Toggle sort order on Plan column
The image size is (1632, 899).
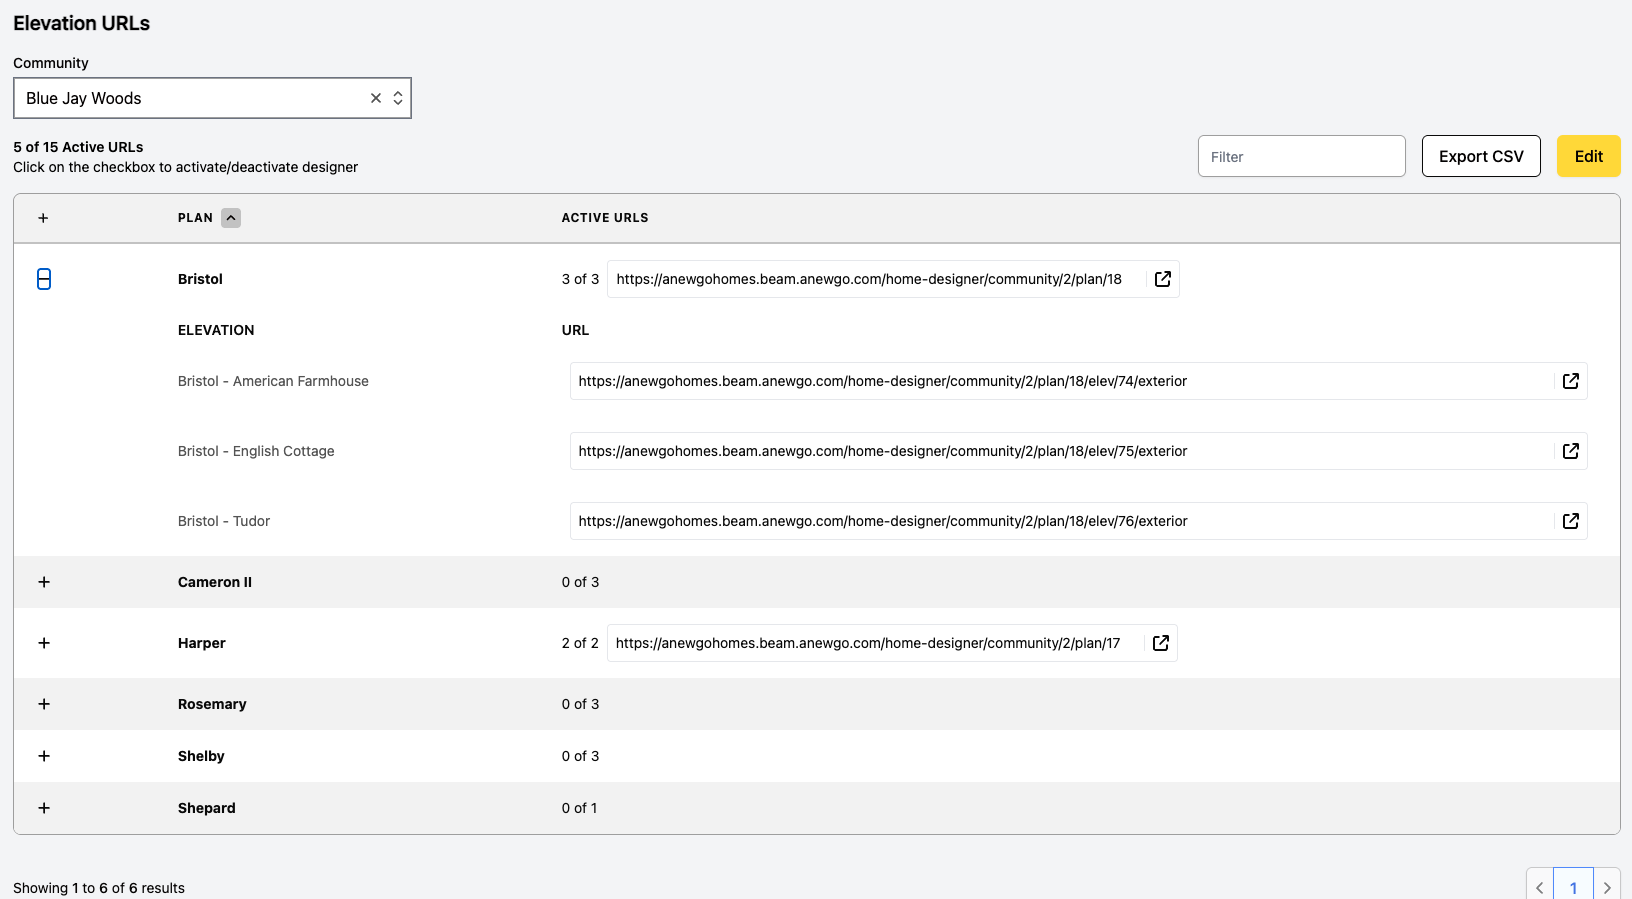click(x=231, y=218)
